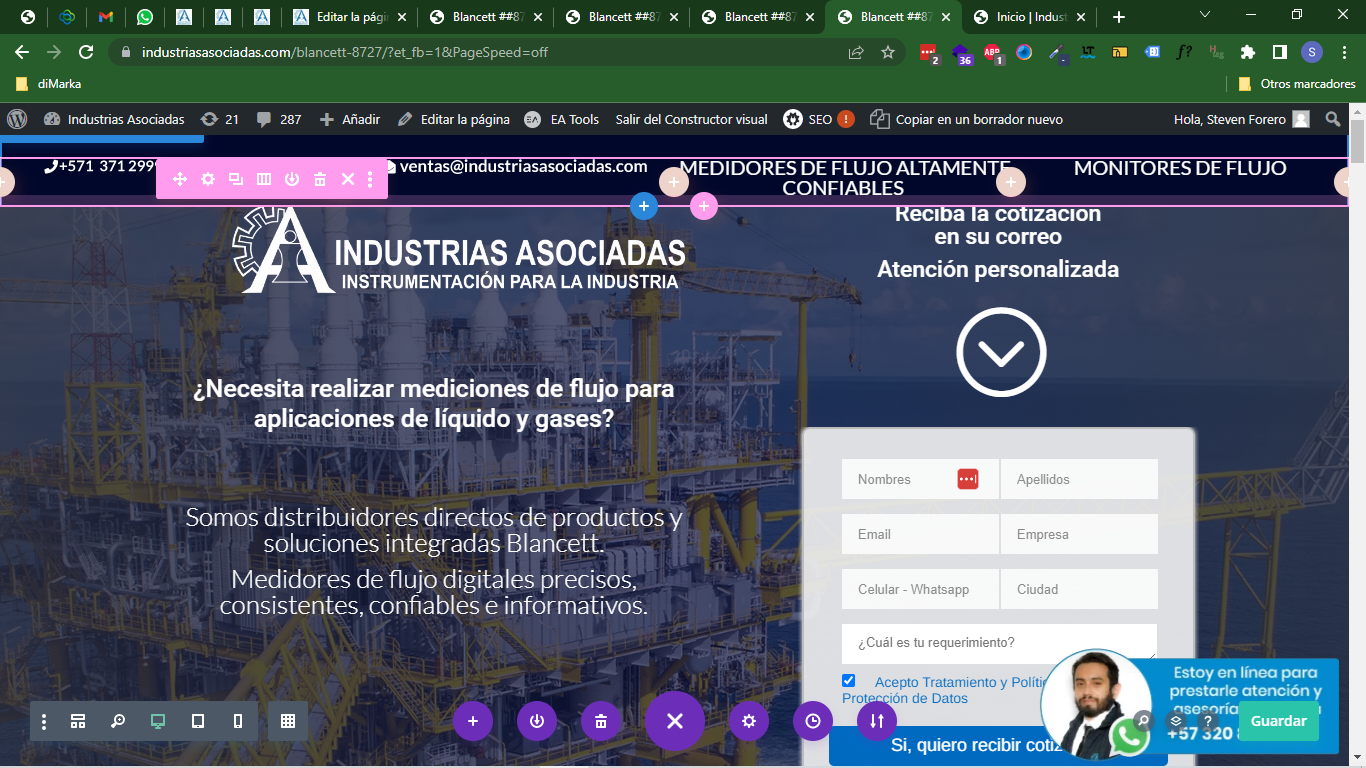Load from library purple plus button
The height and width of the screenshot is (768, 1366).
(x=473, y=721)
